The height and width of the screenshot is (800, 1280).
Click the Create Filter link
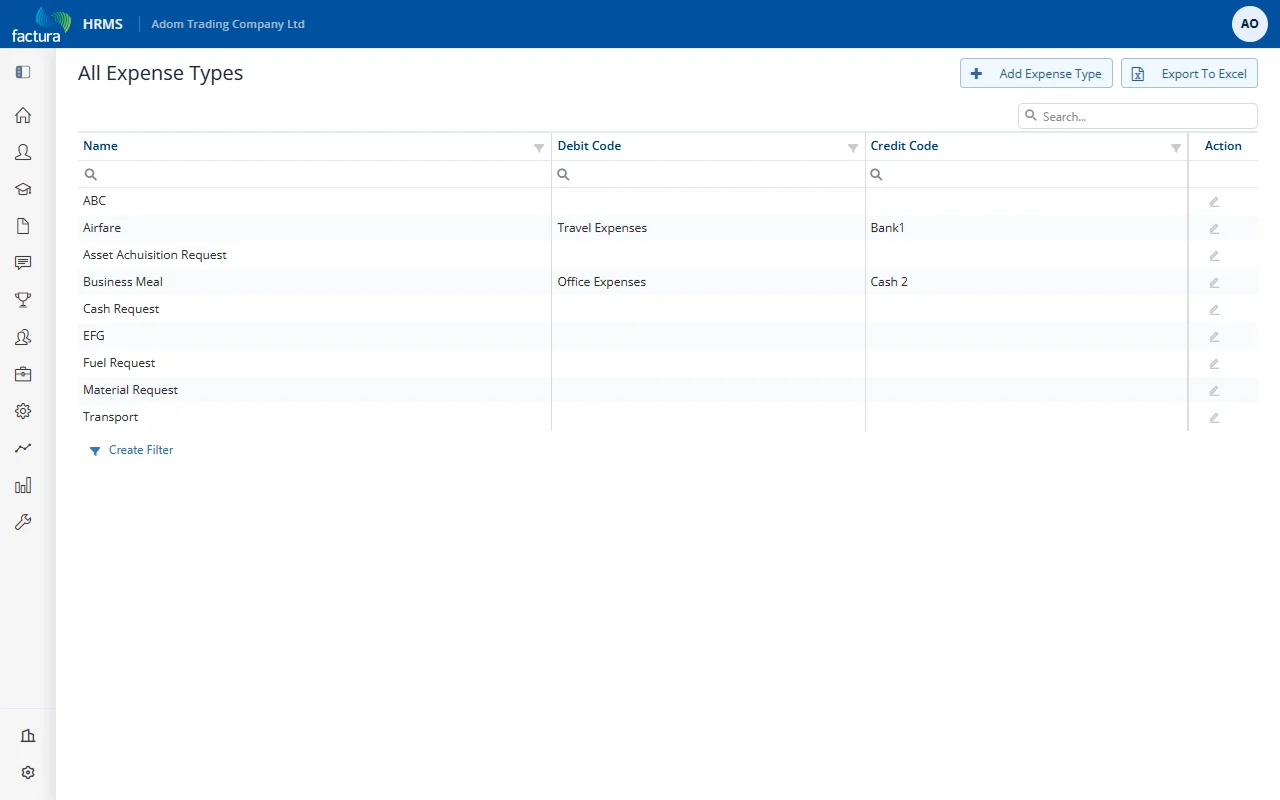[x=141, y=450]
